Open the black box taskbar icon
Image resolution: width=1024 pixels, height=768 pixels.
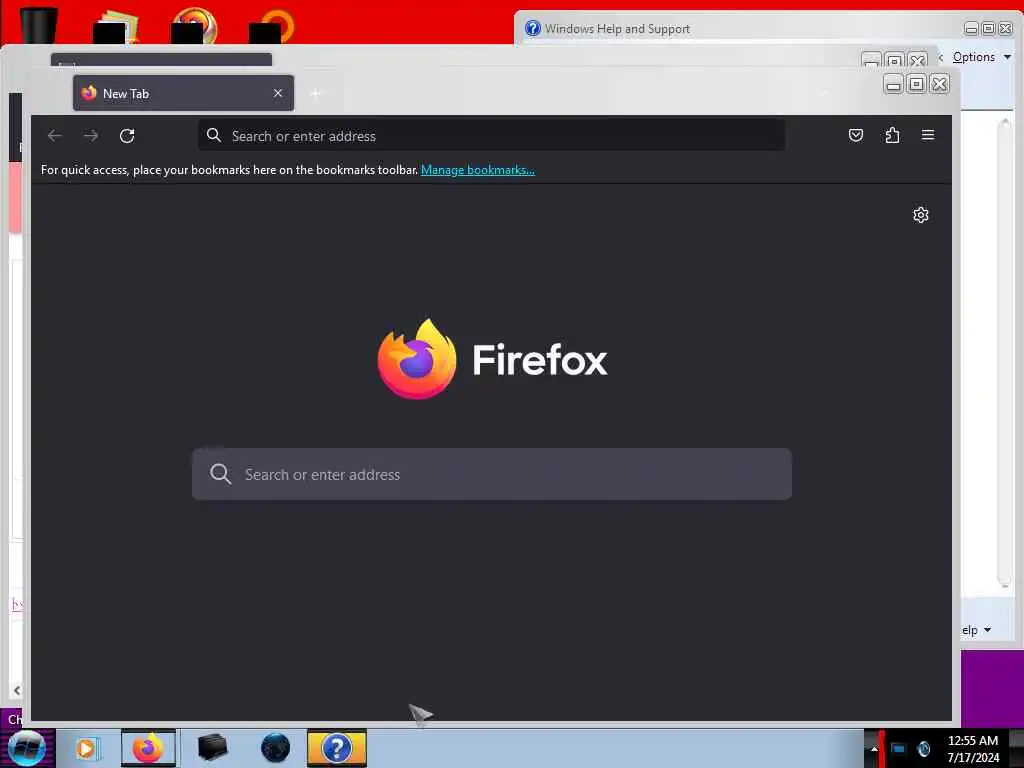(x=212, y=748)
